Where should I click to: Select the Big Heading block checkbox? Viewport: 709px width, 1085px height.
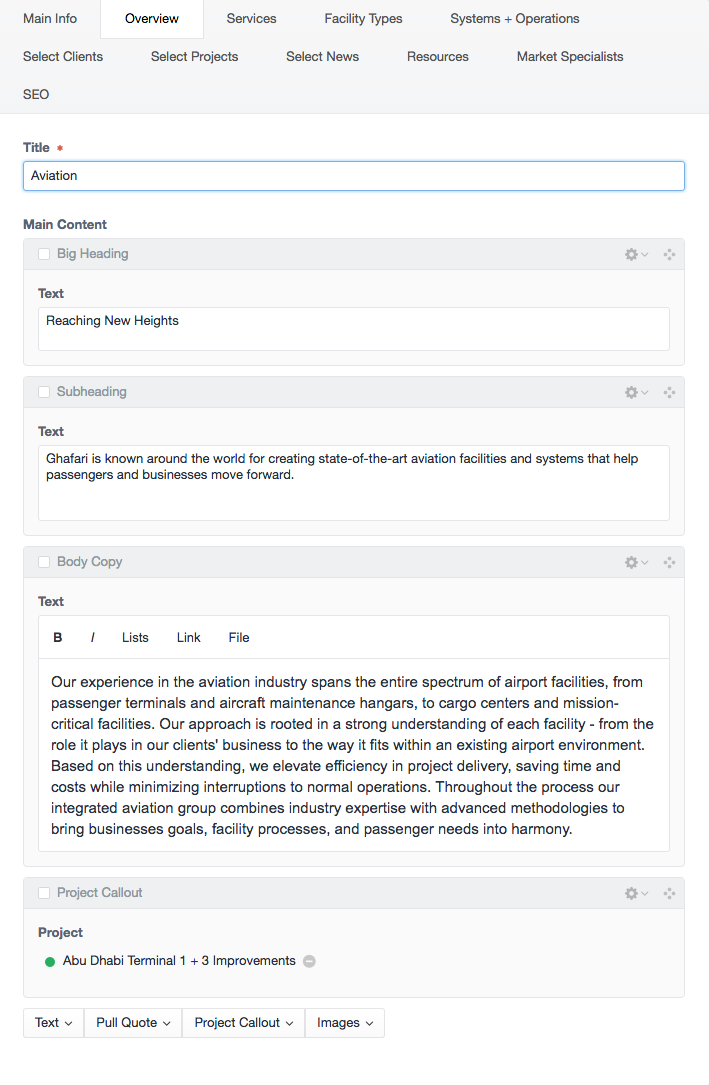(44, 254)
